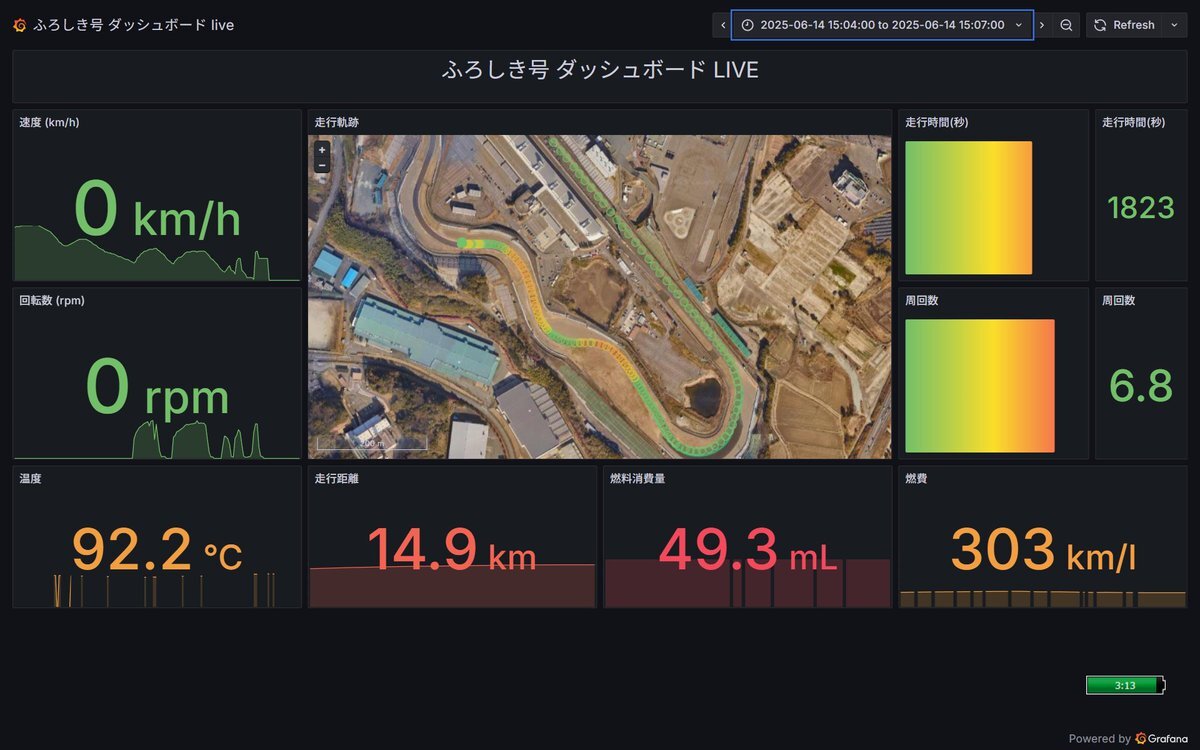
Task: Shift time range forward with right chevron
Action: click(x=1042, y=25)
